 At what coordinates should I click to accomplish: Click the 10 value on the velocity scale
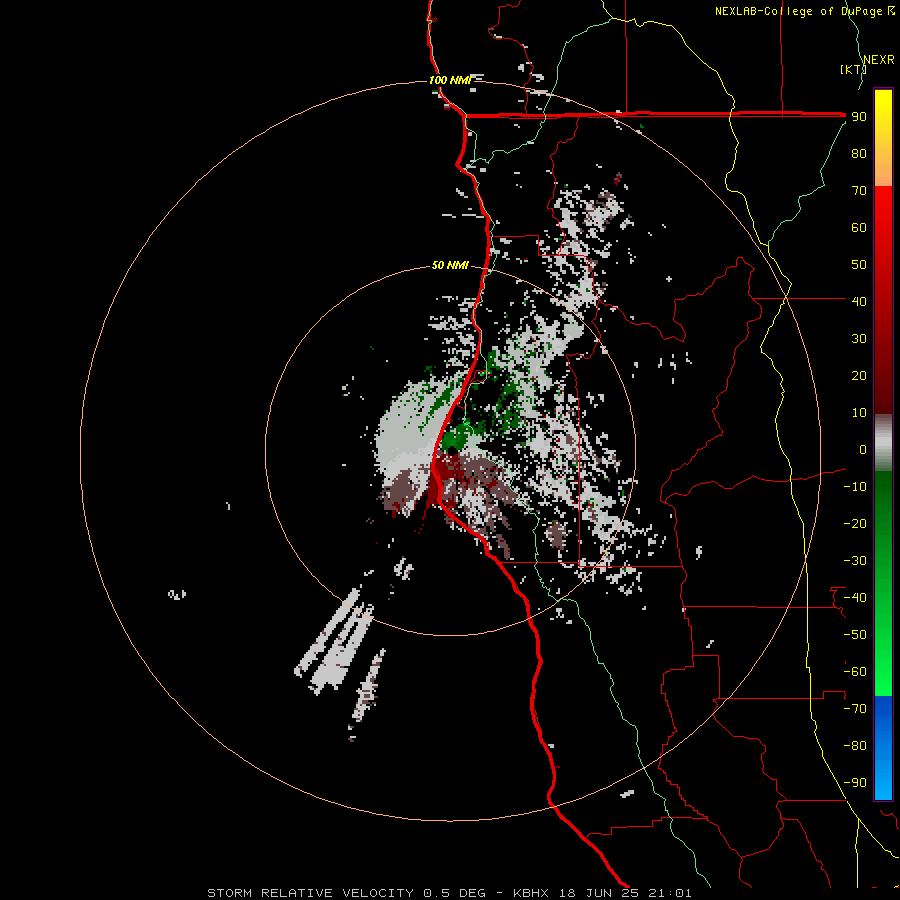pos(859,413)
